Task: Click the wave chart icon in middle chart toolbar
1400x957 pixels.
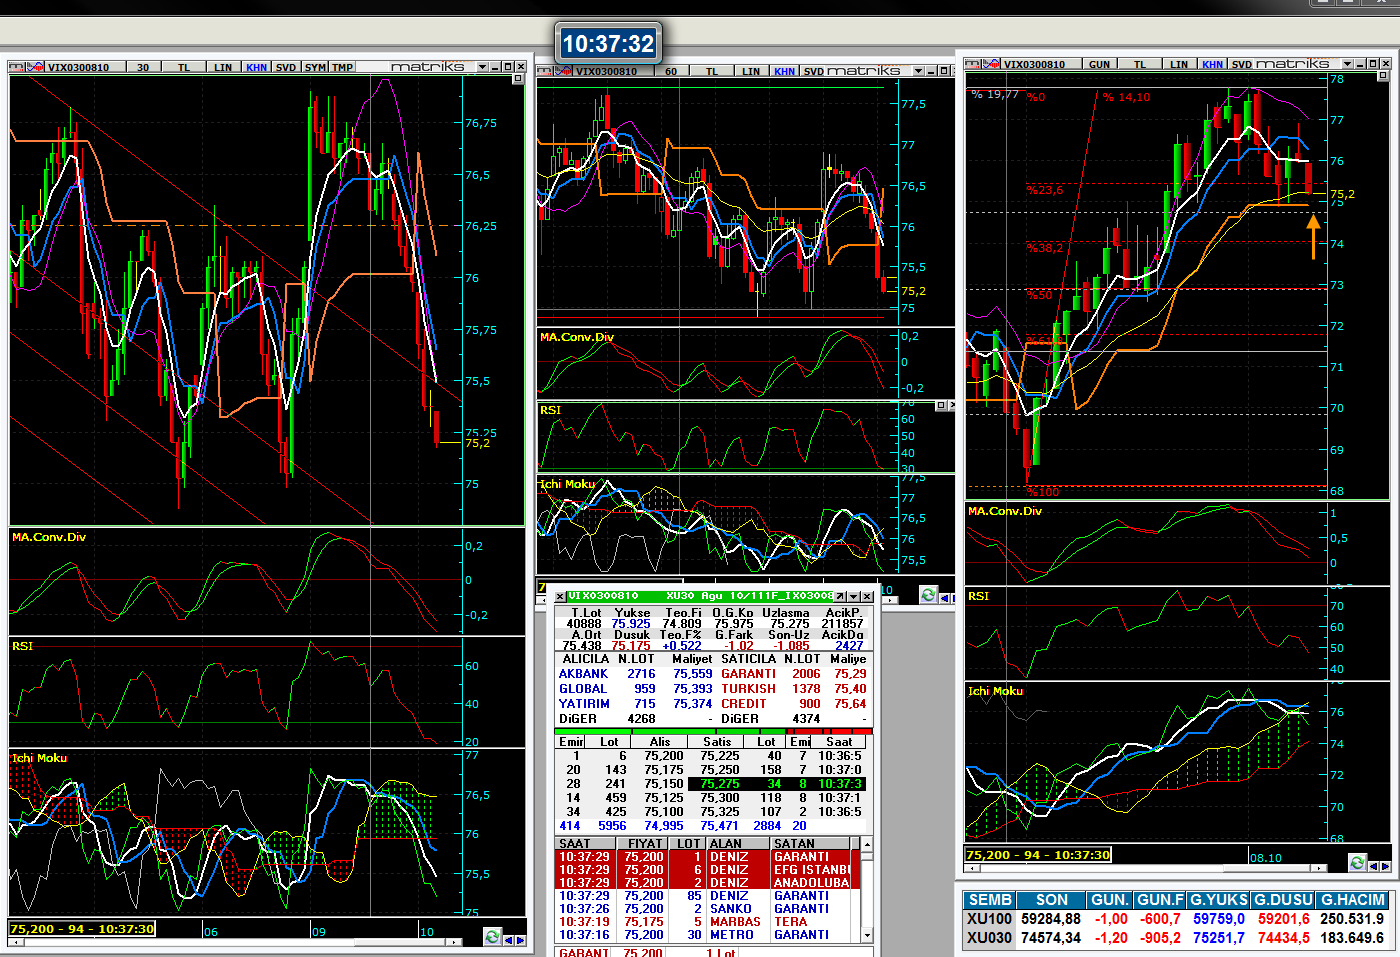Action: 563,71
